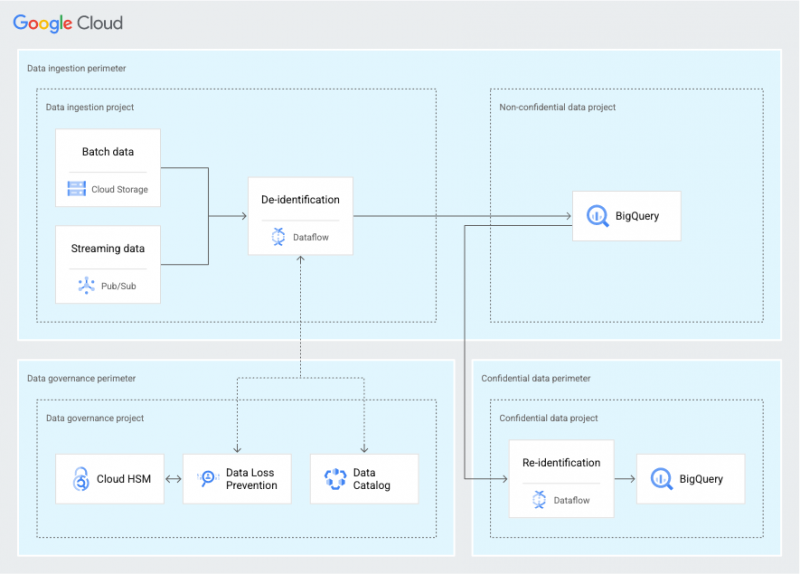
Task: Click the Data Catalog label
Action: pos(371,479)
